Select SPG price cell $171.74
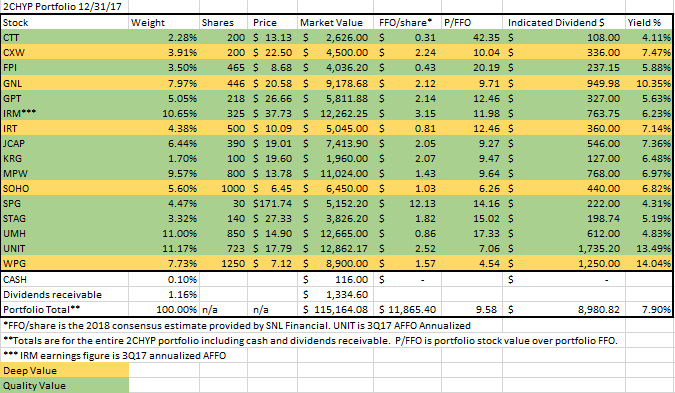The image size is (675, 393). (272, 204)
